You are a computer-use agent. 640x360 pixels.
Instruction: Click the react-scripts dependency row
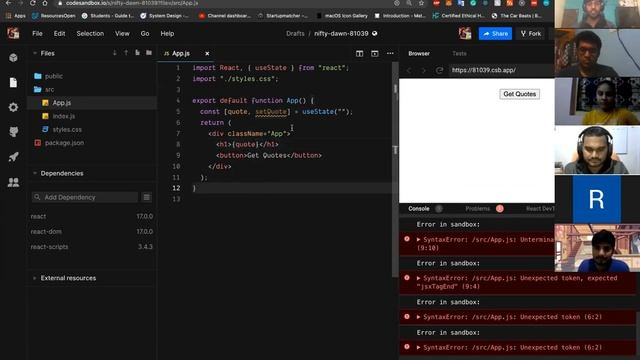coord(92,247)
